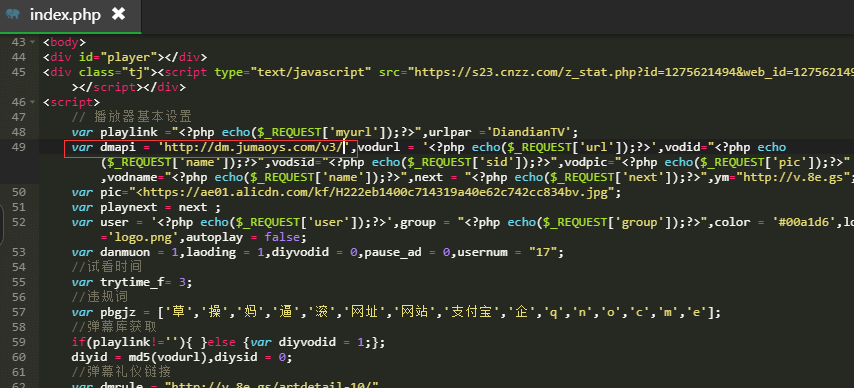The height and width of the screenshot is (388, 854).
Task: Click line number 44 in the gutter
Action: [x=18, y=57]
